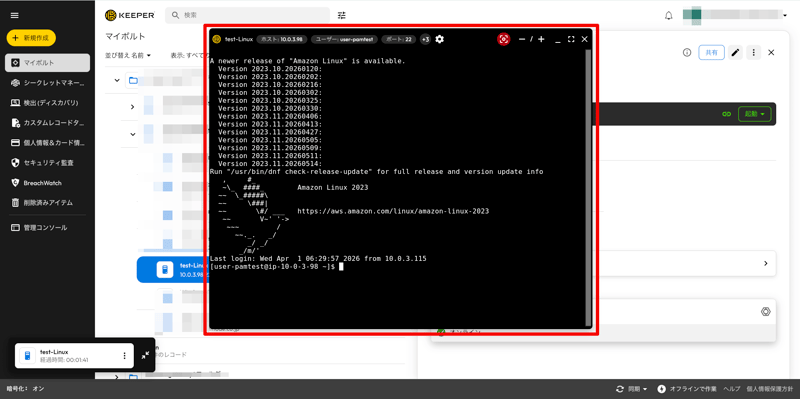Image resolution: width=800 pixels, height=399 pixels.
Task: Click the ポート: 22 chip
Action: (398, 39)
